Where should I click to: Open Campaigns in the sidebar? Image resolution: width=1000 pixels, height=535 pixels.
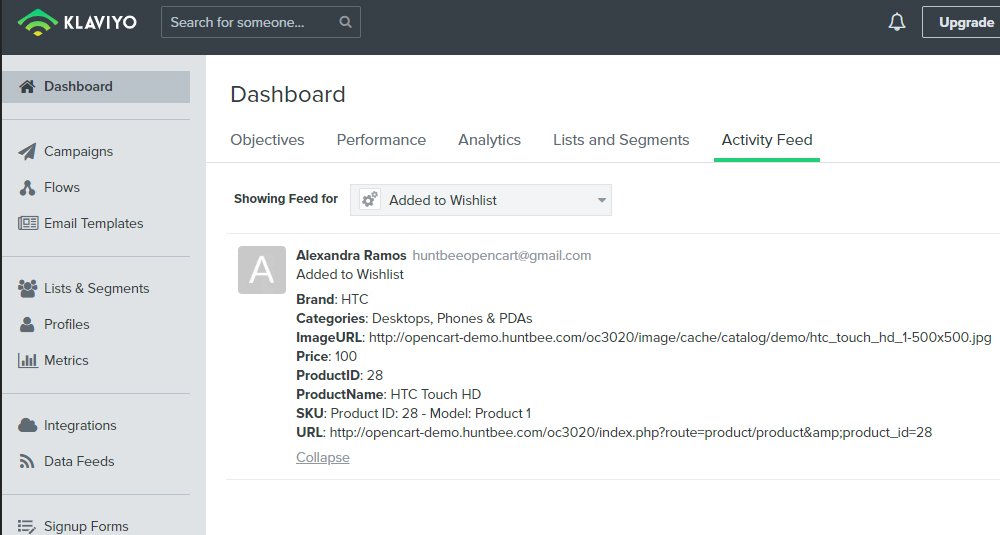click(x=78, y=151)
